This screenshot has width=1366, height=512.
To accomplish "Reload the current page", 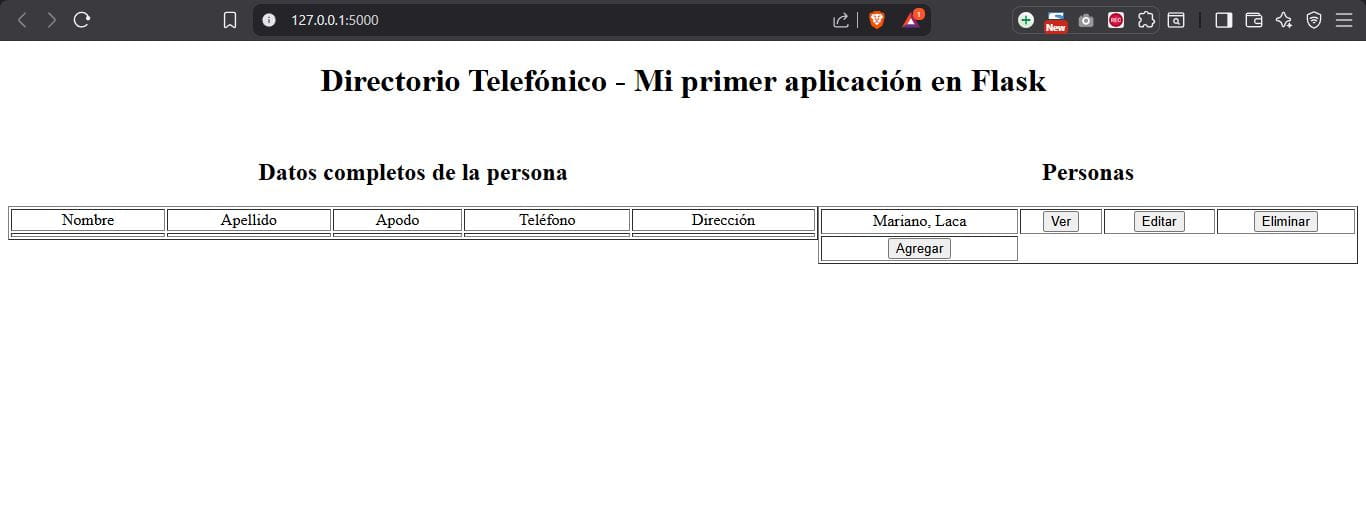I will [82, 19].
